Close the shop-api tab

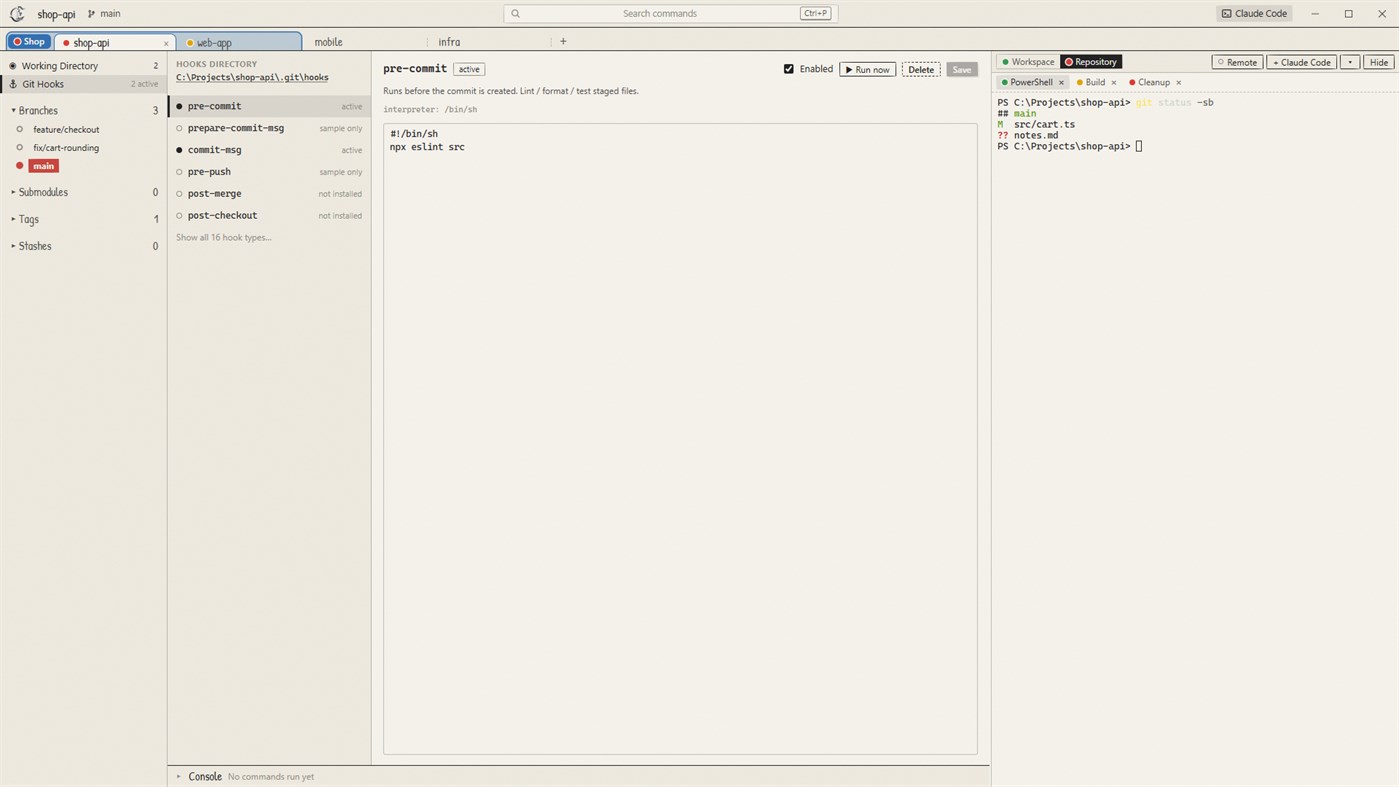coord(166,43)
